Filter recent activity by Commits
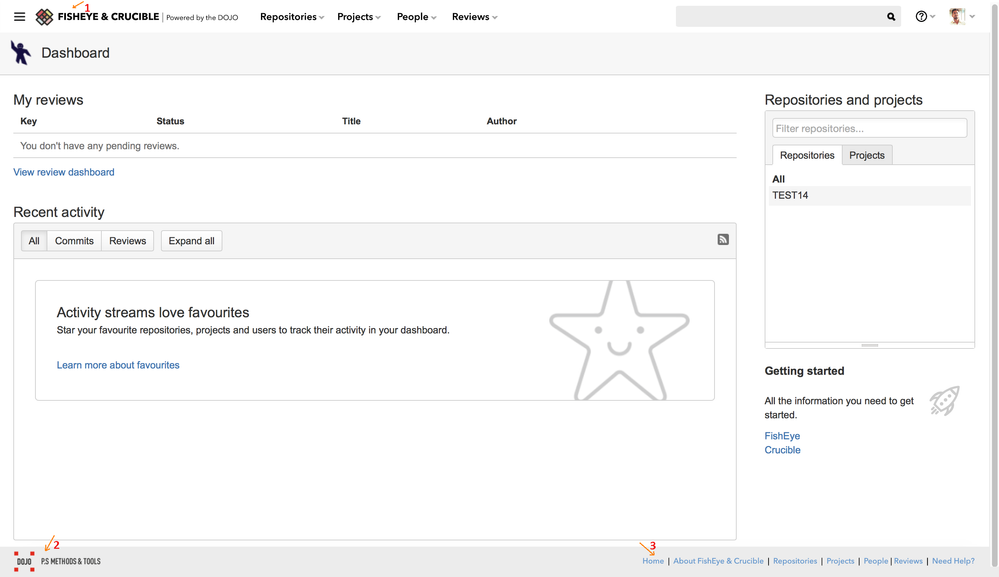This screenshot has height=577, width=999. pyautogui.click(x=74, y=241)
